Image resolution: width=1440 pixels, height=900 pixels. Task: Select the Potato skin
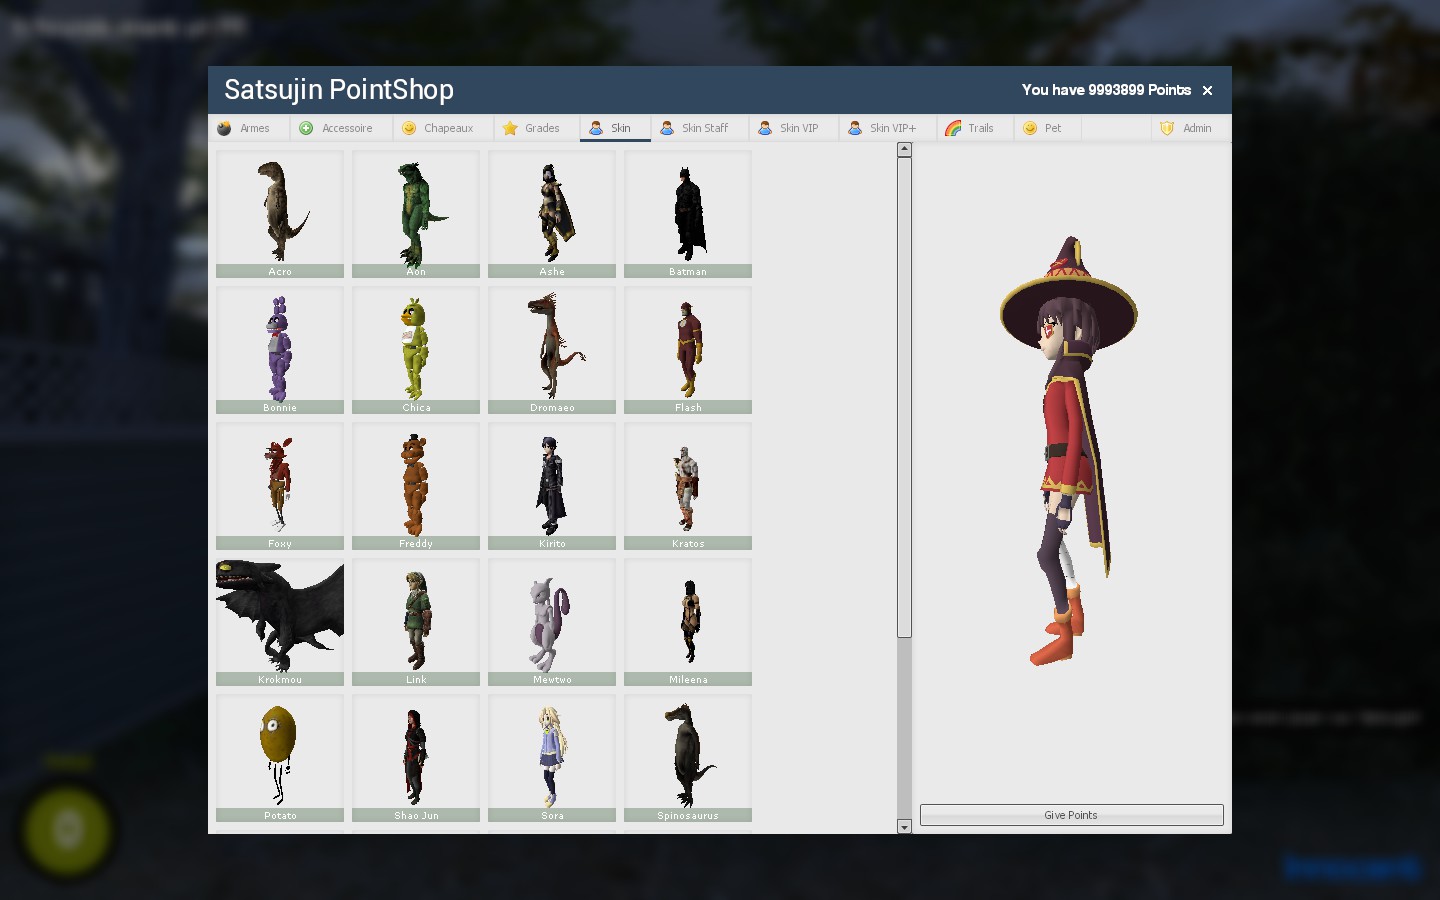[280, 758]
